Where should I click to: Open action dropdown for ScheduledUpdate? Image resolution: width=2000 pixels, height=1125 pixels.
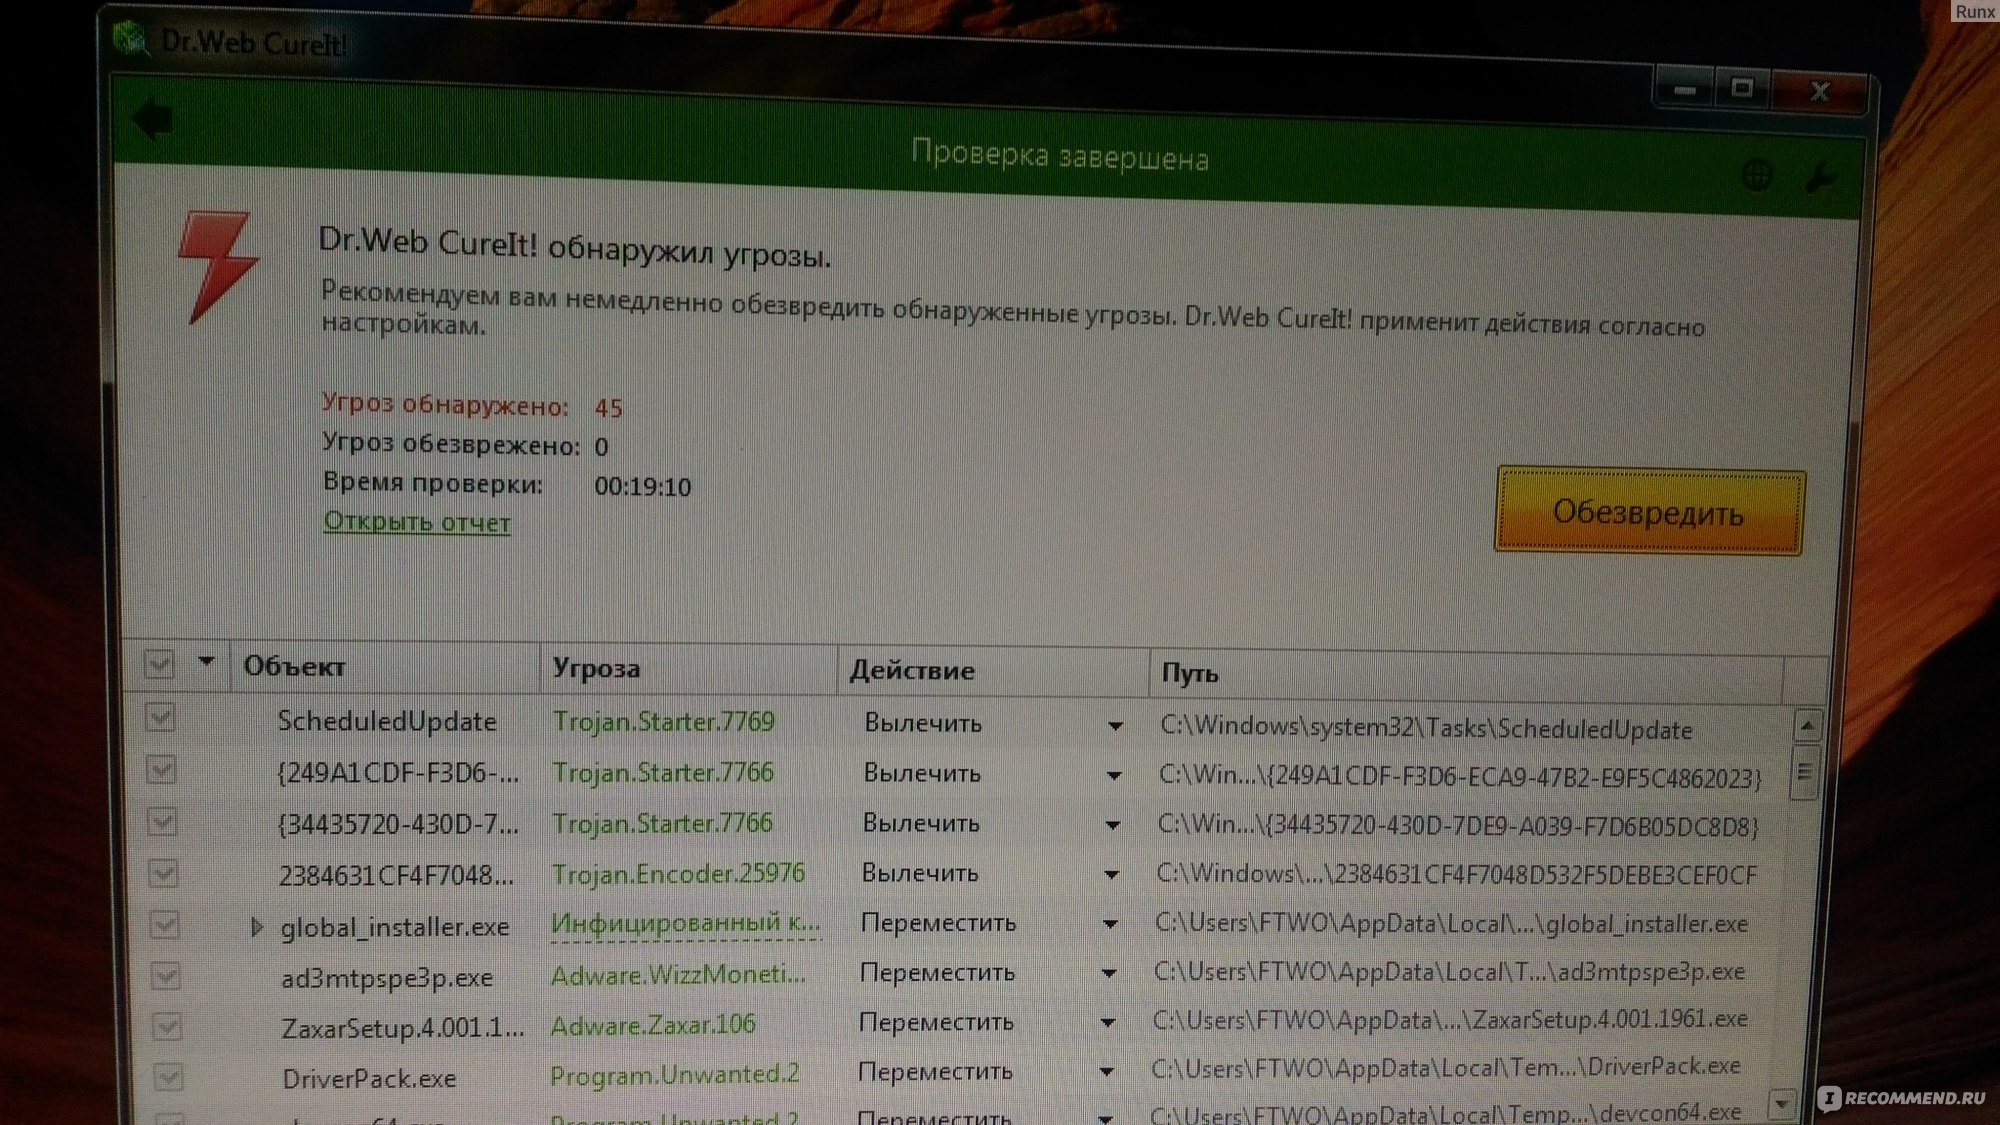1115,726
